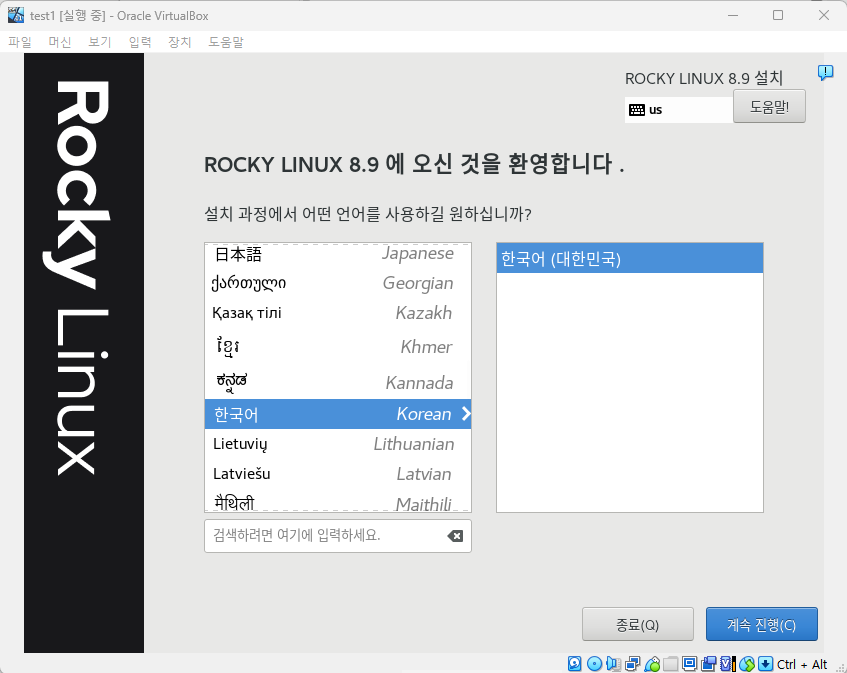Select 한국어 (대한민국) locale entry

point(629,258)
